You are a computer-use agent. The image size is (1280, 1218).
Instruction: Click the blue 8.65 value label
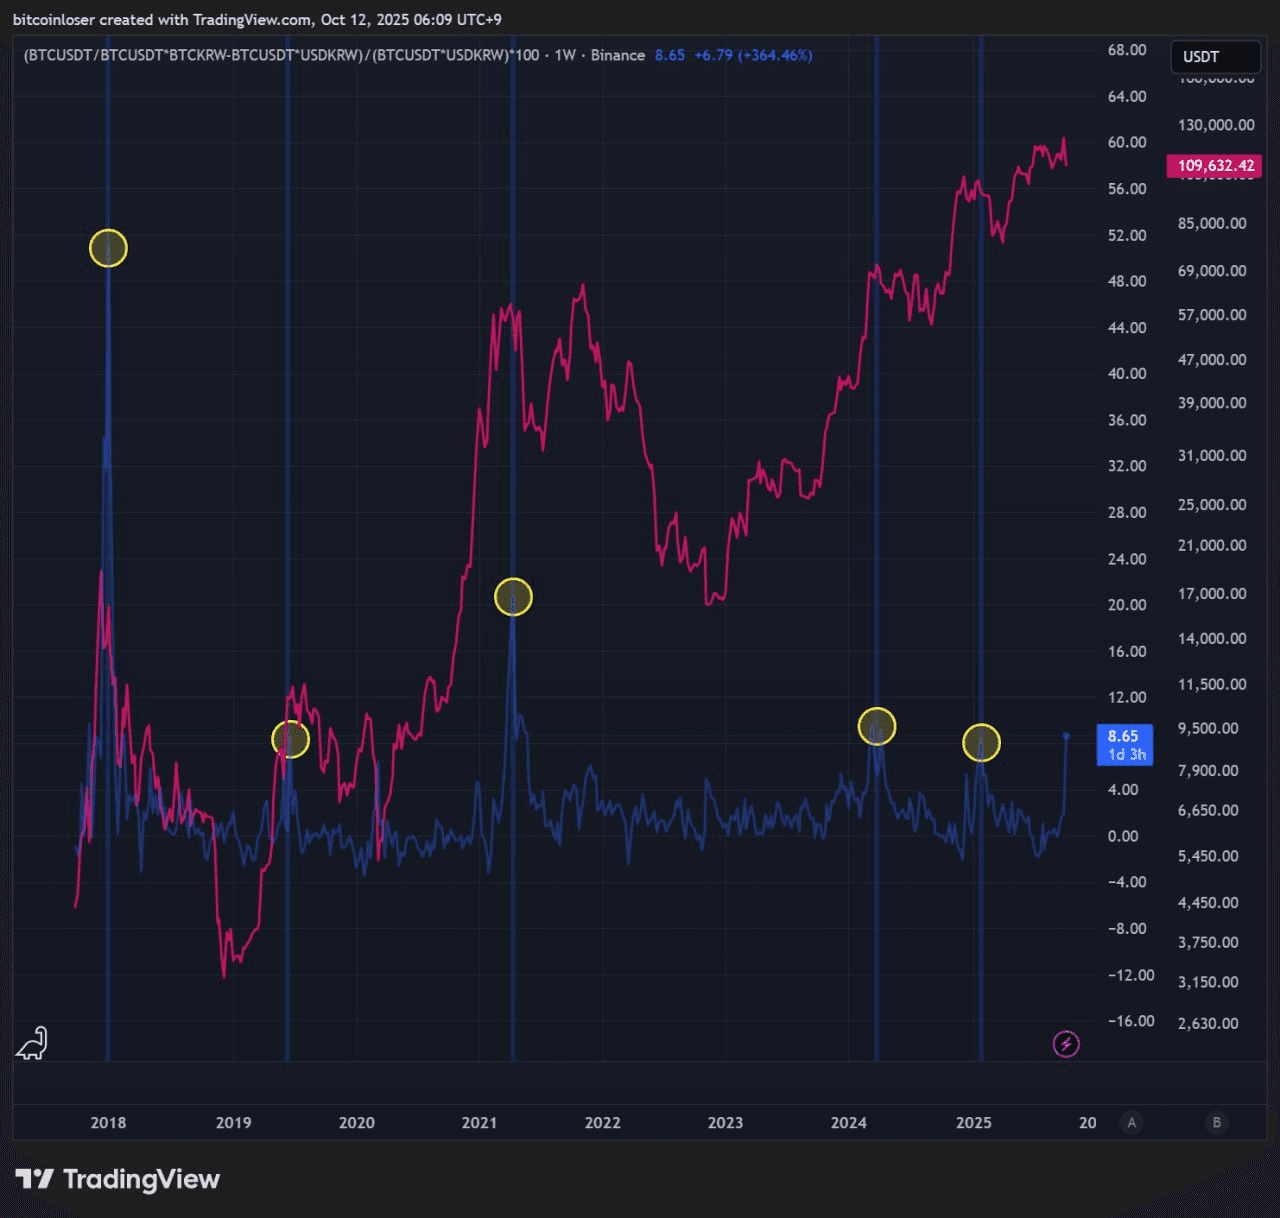[1124, 744]
